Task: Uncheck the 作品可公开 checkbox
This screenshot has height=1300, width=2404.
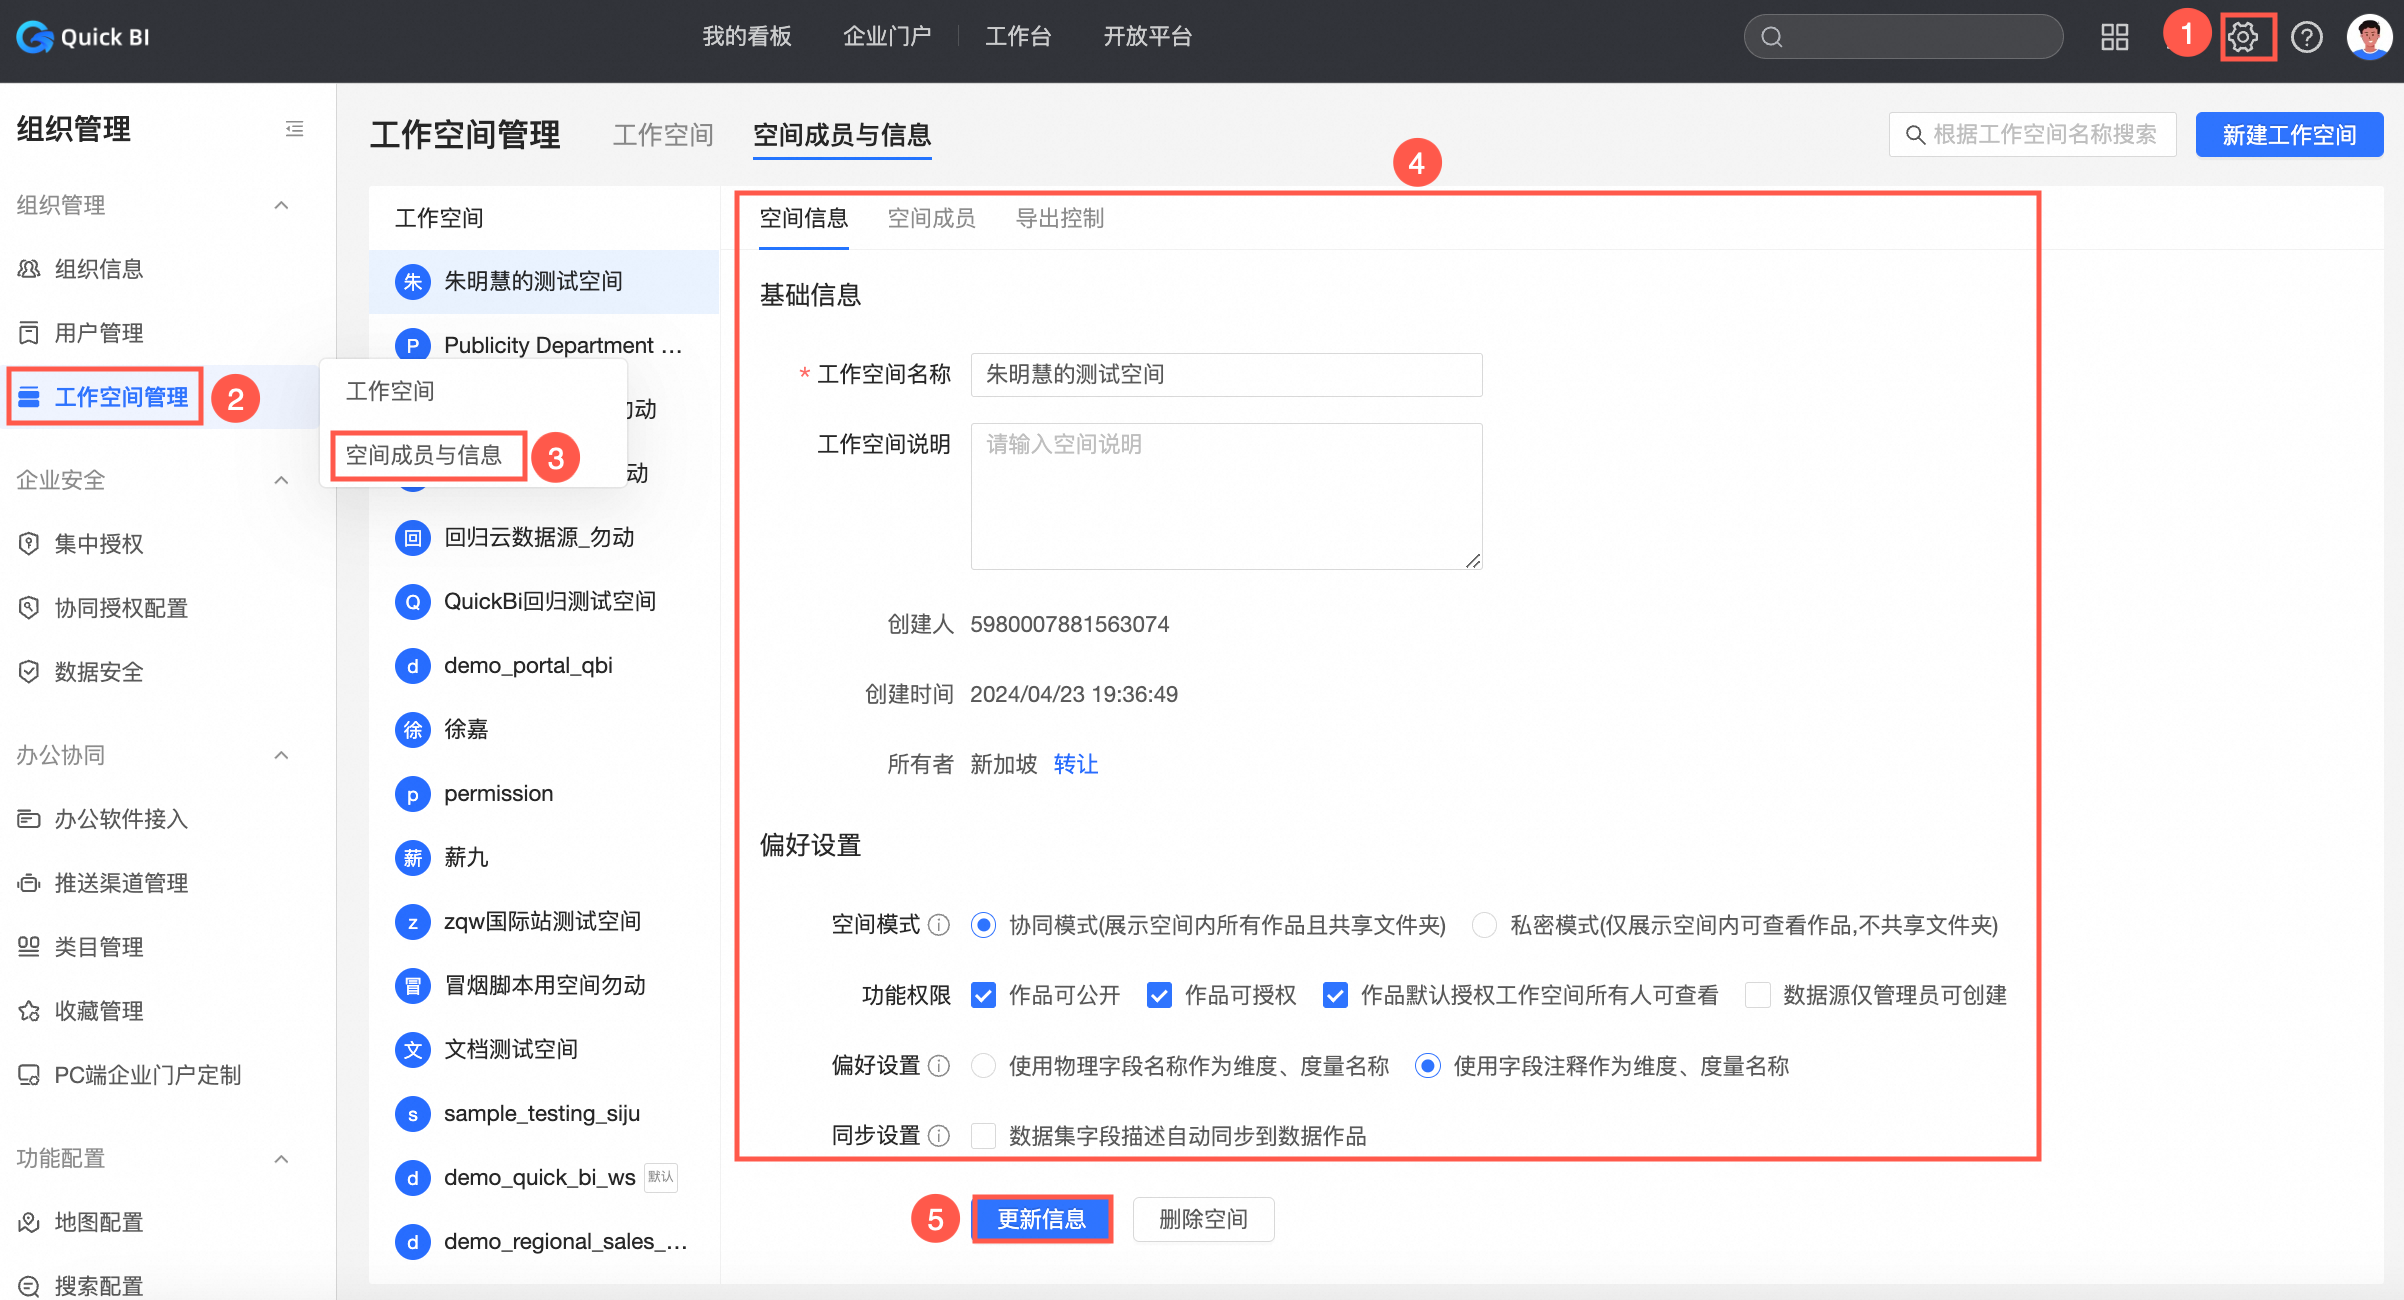Action: coord(983,995)
